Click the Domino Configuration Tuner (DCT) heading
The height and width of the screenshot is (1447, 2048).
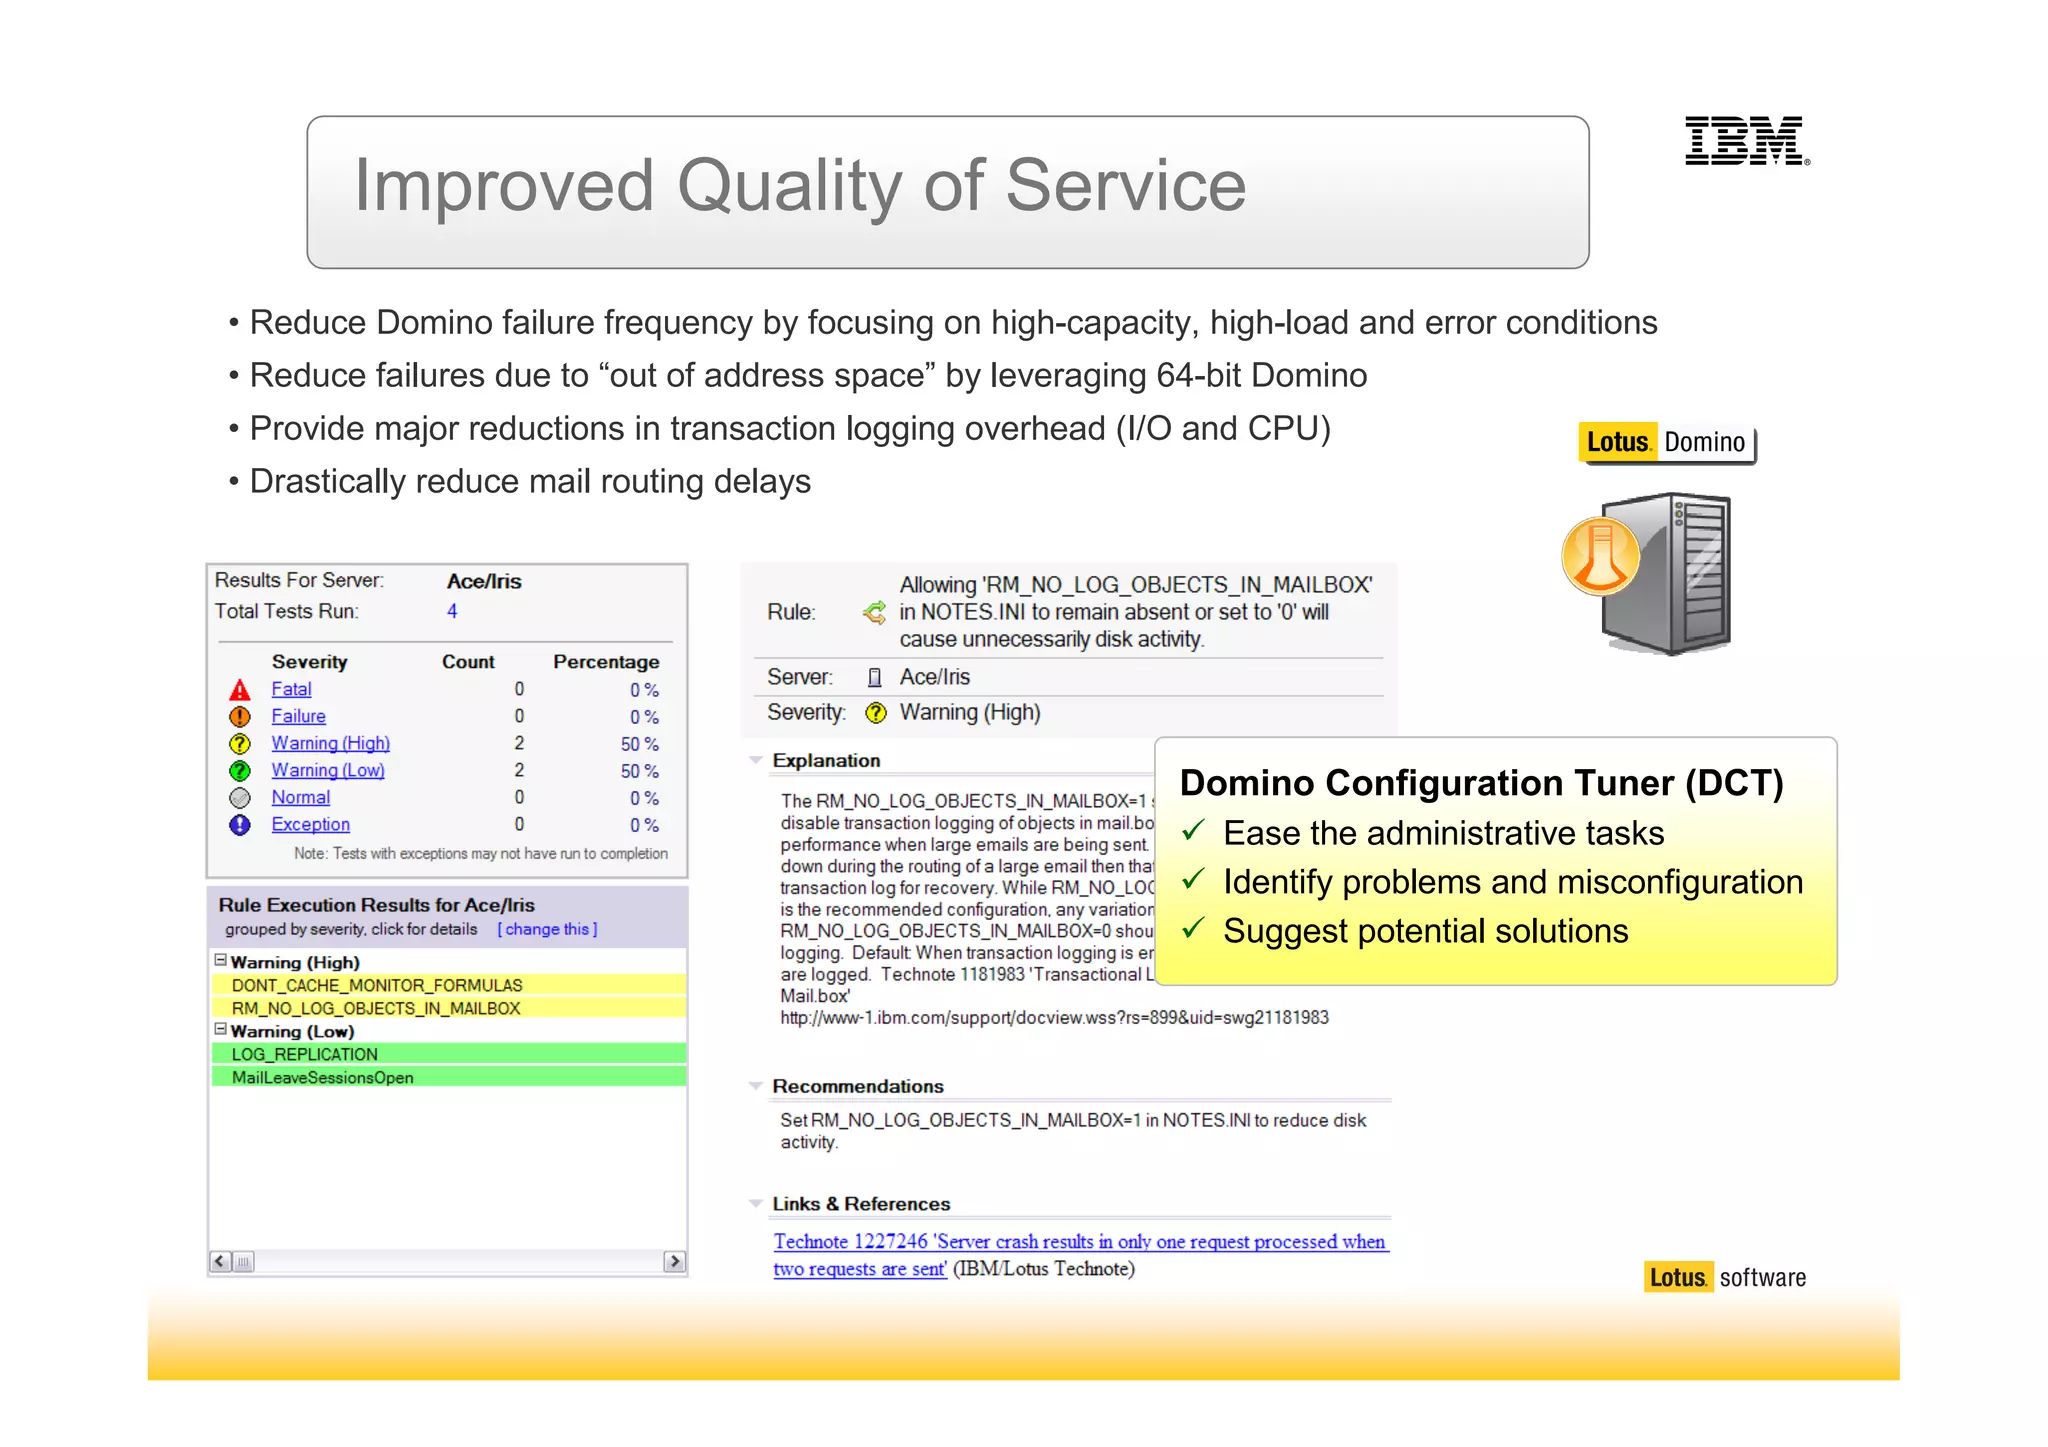(1481, 783)
